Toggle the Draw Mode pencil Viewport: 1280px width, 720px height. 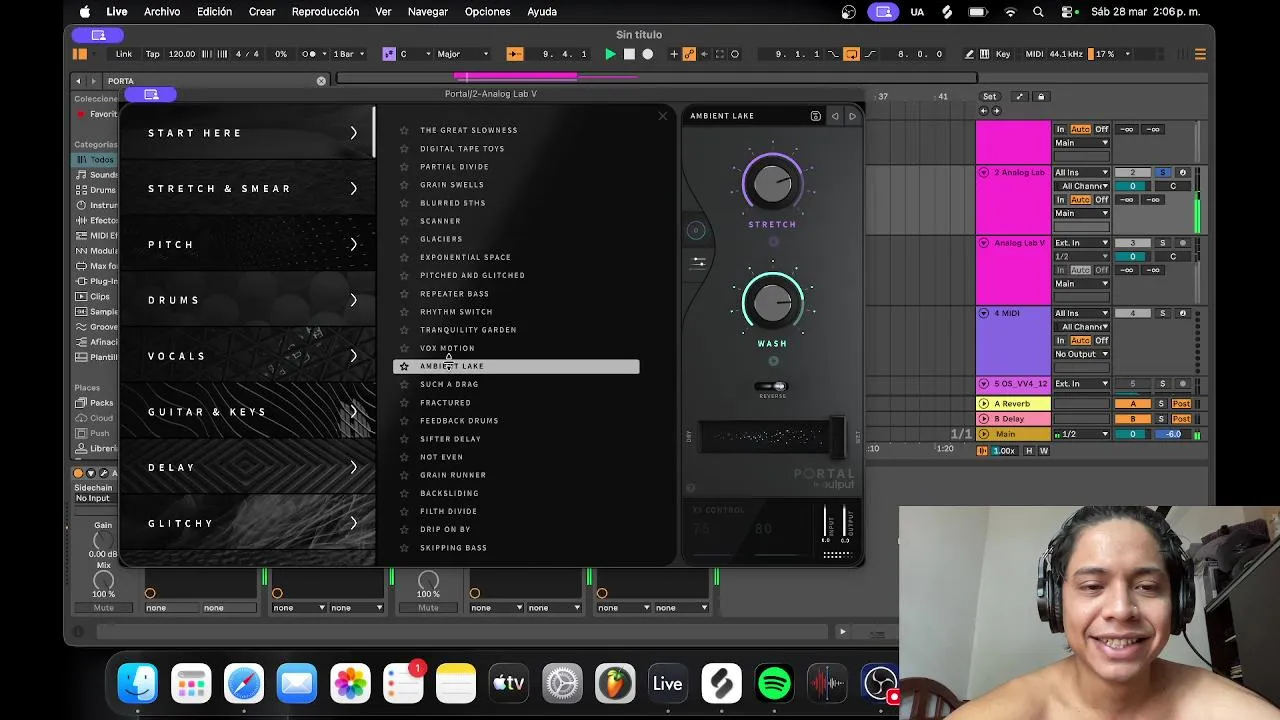(x=969, y=54)
